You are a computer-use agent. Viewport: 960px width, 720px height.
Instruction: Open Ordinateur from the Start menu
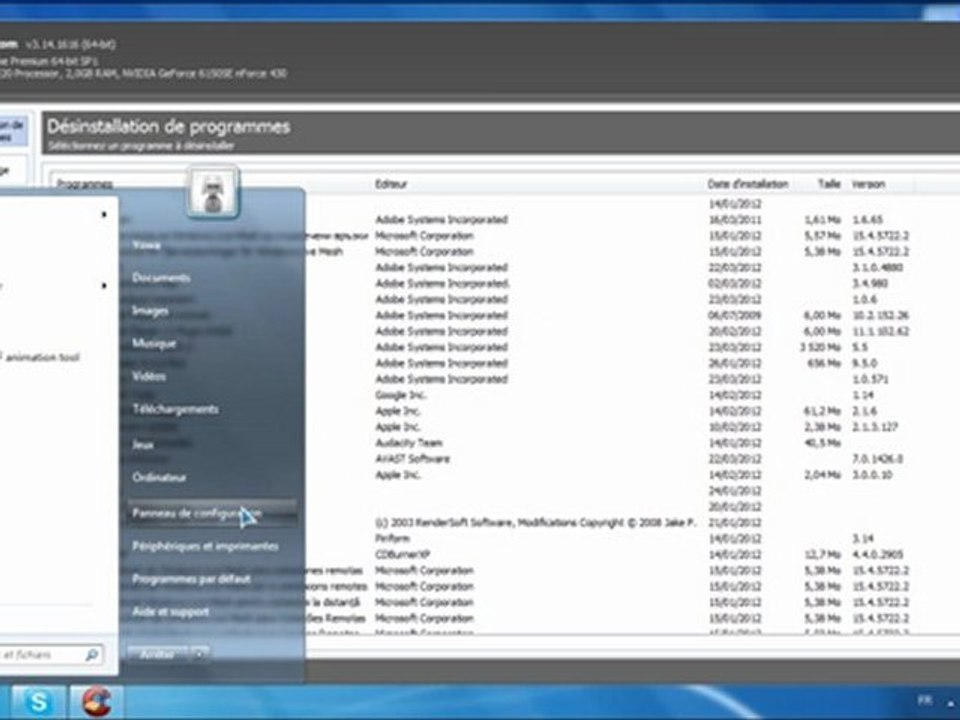(x=159, y=478)
